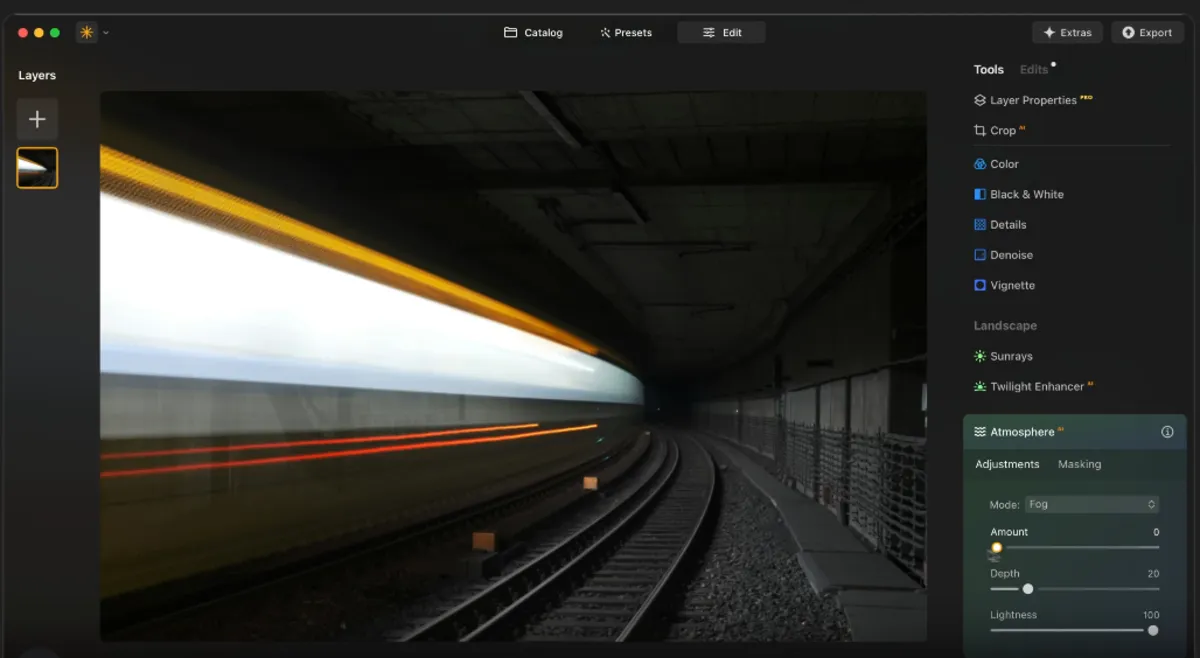
Task: Click the Extras button
Action: click(1067, 33)
